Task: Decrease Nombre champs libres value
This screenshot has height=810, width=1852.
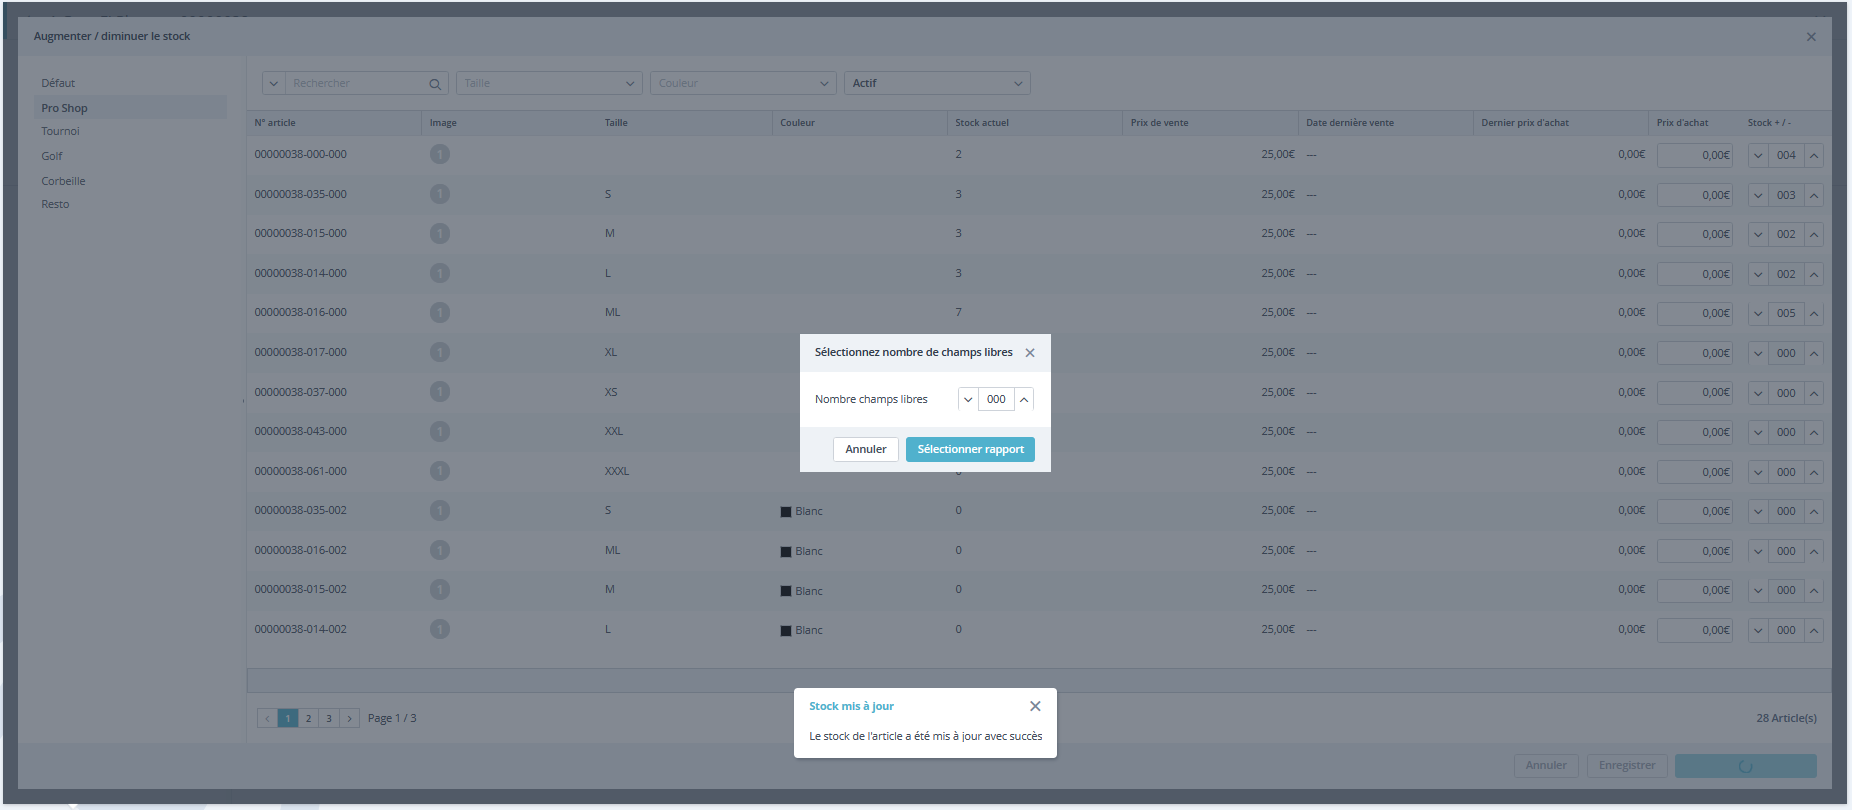Action: [x=968, y=399]
